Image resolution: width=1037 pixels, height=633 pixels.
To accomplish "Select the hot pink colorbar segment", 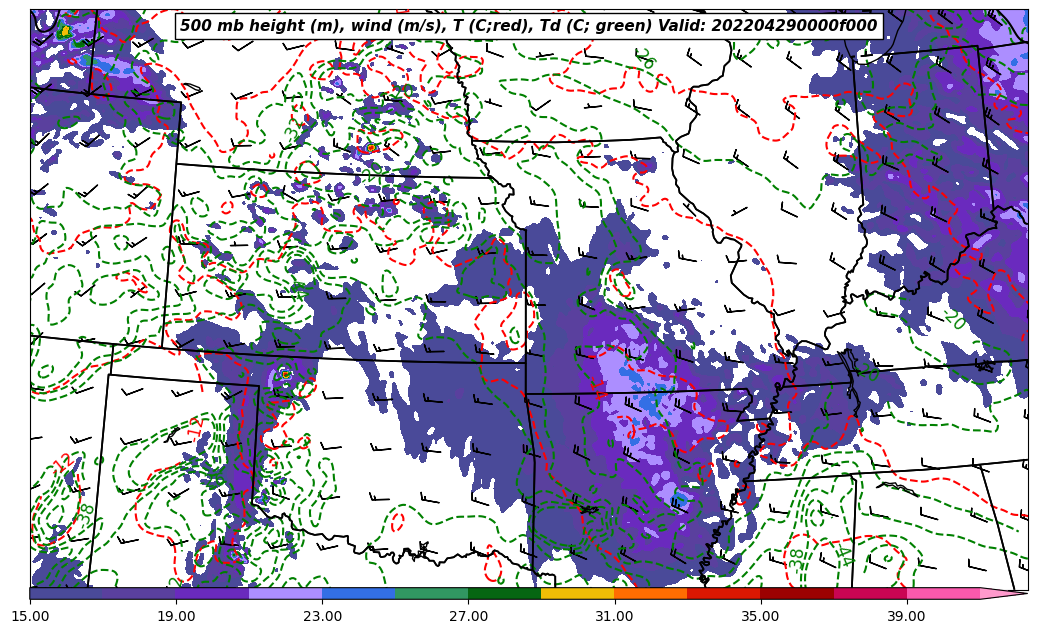I will coord(942,593).
